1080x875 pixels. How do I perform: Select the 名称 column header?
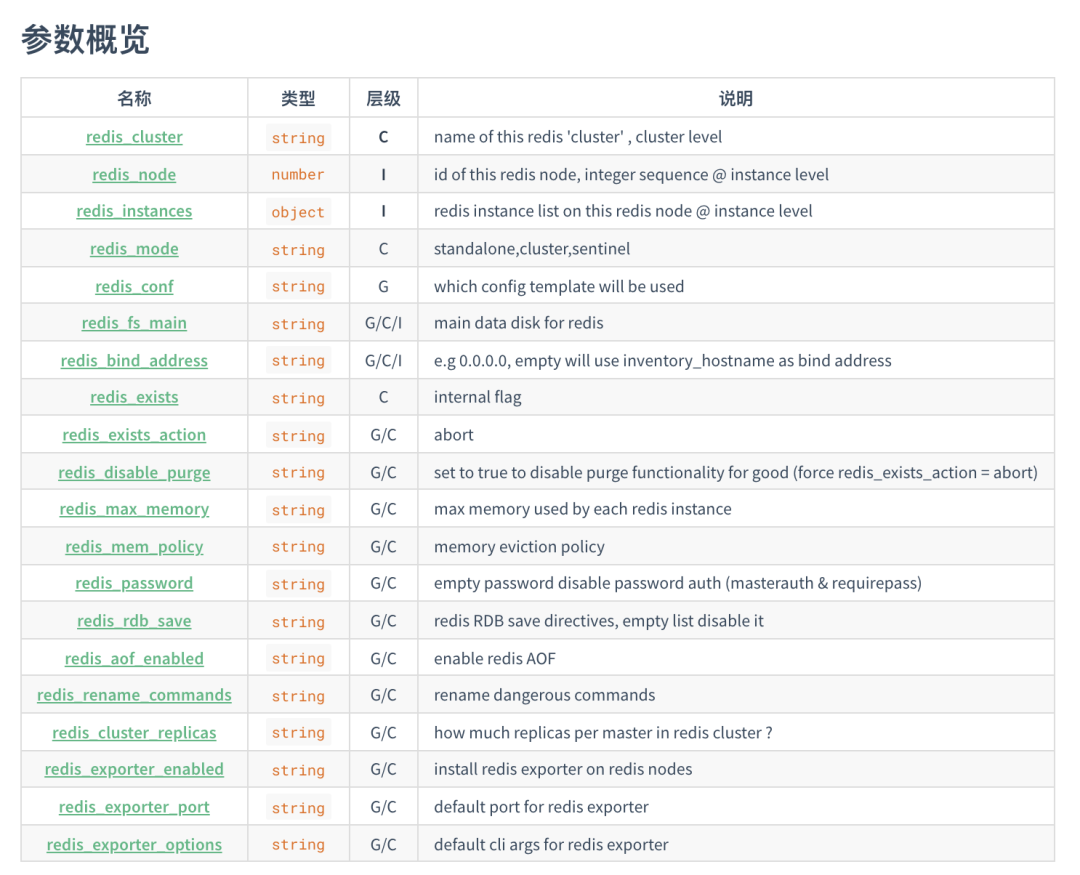point(134,98)
